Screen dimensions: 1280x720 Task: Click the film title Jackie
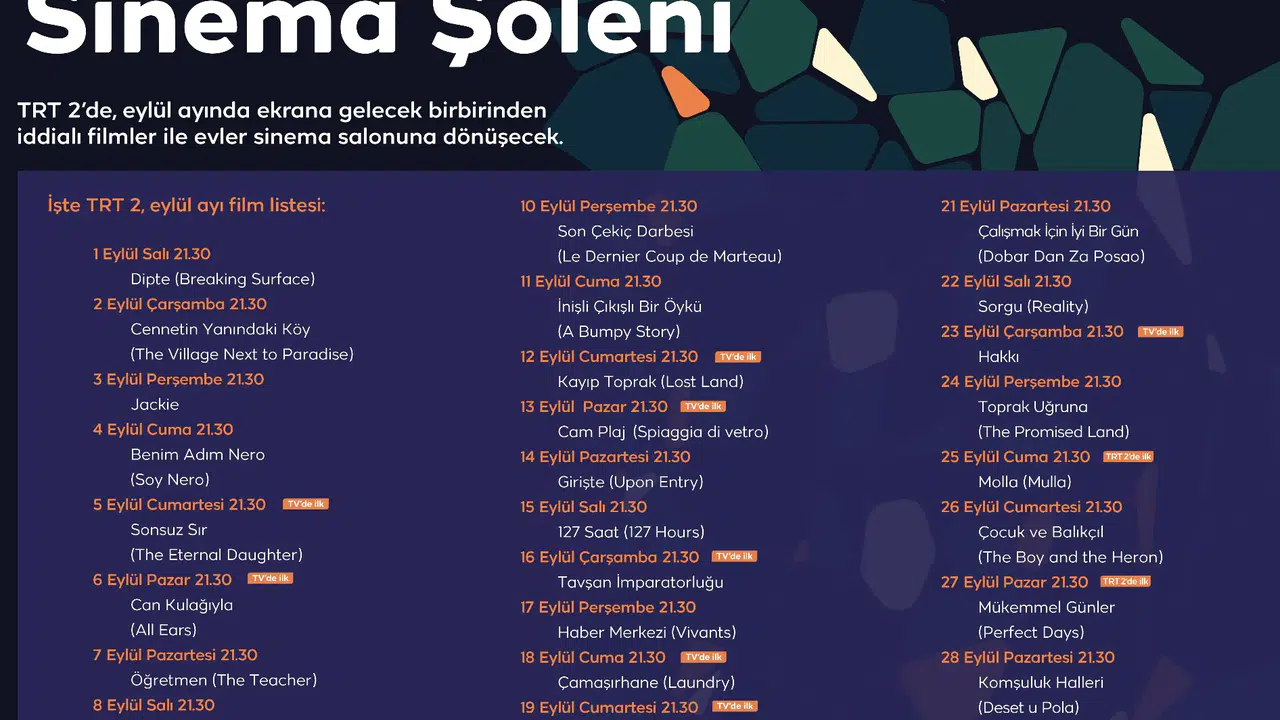[x=155, y=404]
